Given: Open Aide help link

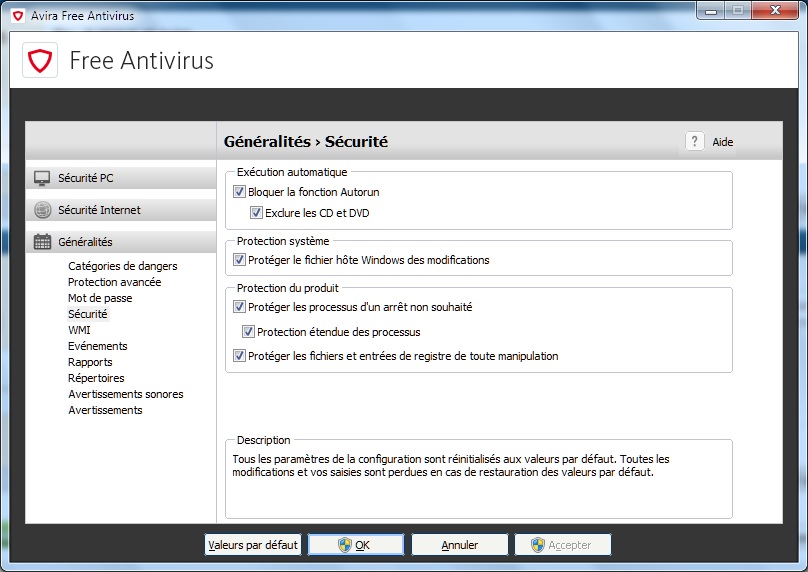Looking at the screenshot, I should pos(722,142).
